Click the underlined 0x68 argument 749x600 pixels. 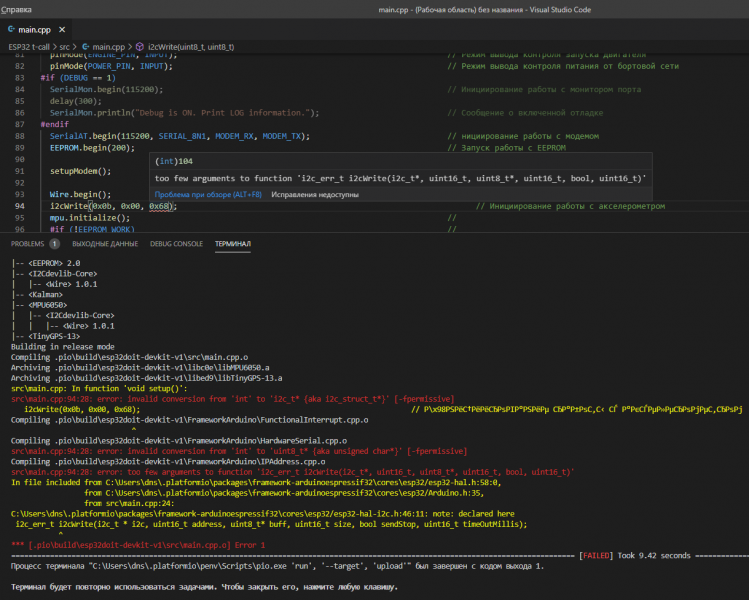tap(159, 206)
